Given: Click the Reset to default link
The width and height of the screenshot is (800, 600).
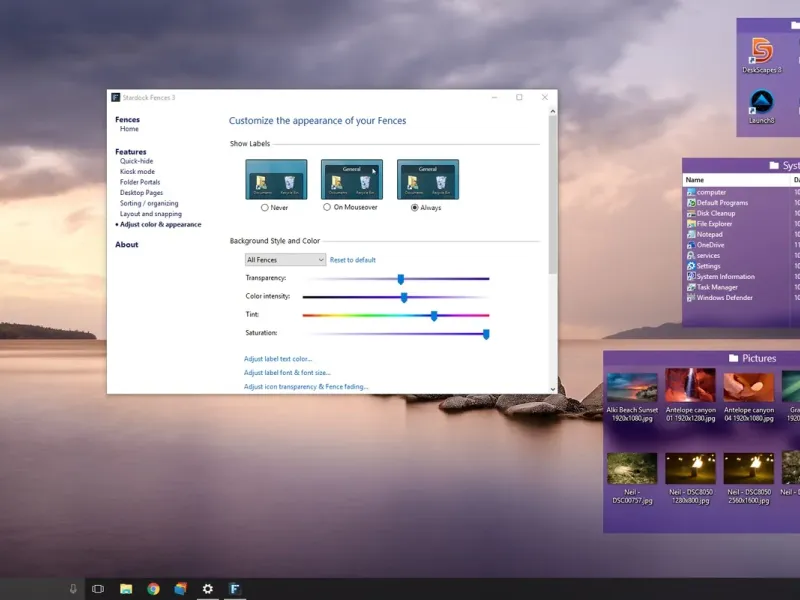Looking at the screenshot, I should pyautogui.click(x=353, y=260).
